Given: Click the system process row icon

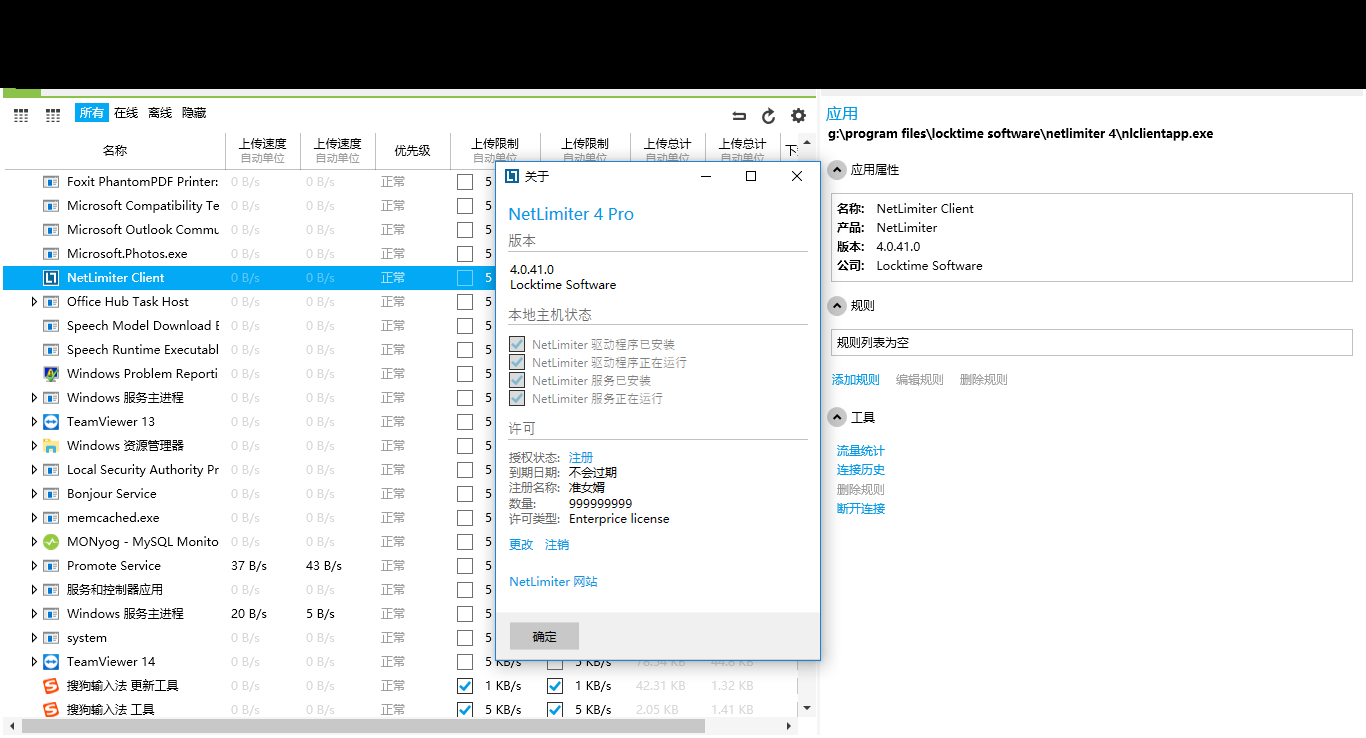Looking at the screenshot, I should click(x=51, y=638).
